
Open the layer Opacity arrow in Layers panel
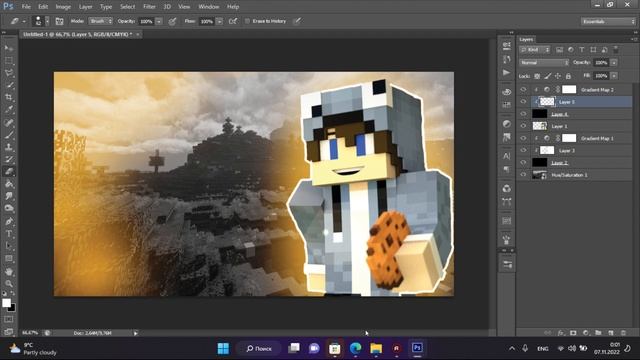click(613, 62)
